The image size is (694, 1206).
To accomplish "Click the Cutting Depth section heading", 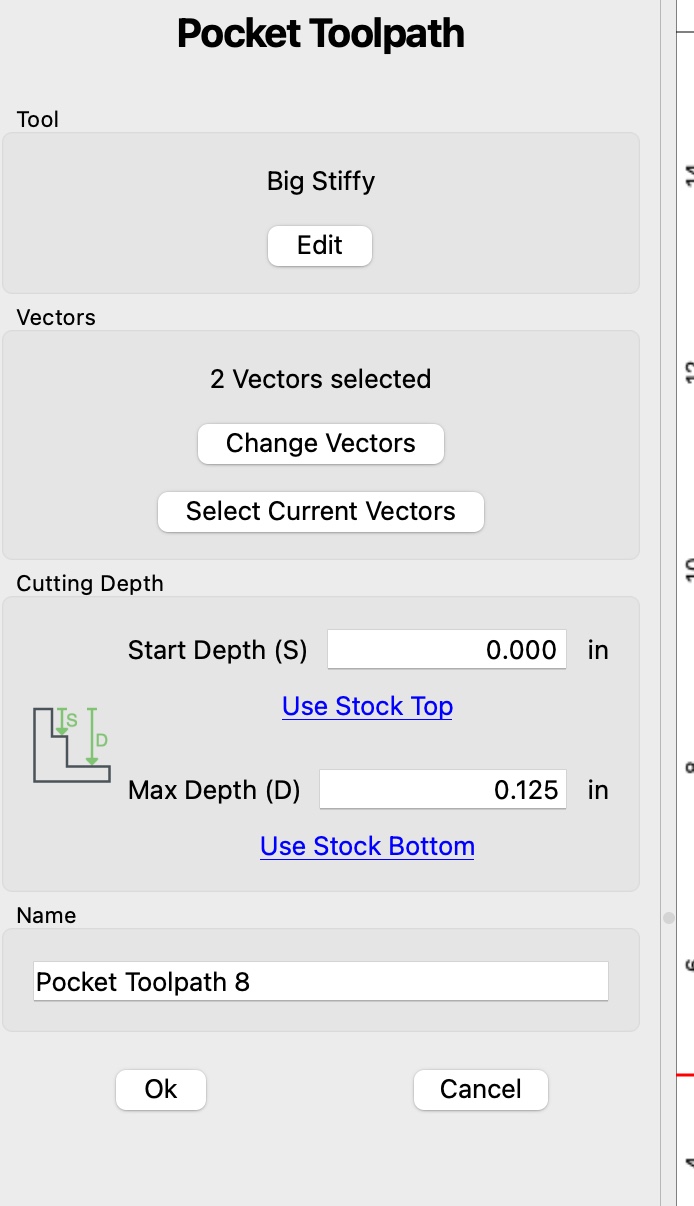I will pos(90,583).
